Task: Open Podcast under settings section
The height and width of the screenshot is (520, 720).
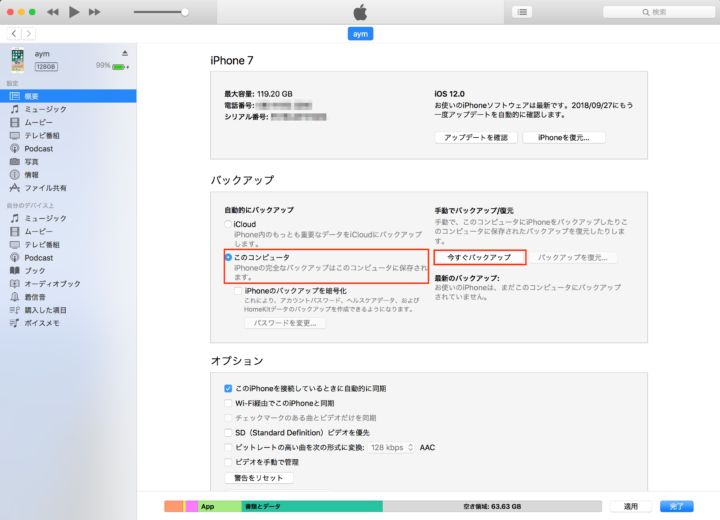Action: 68,148
